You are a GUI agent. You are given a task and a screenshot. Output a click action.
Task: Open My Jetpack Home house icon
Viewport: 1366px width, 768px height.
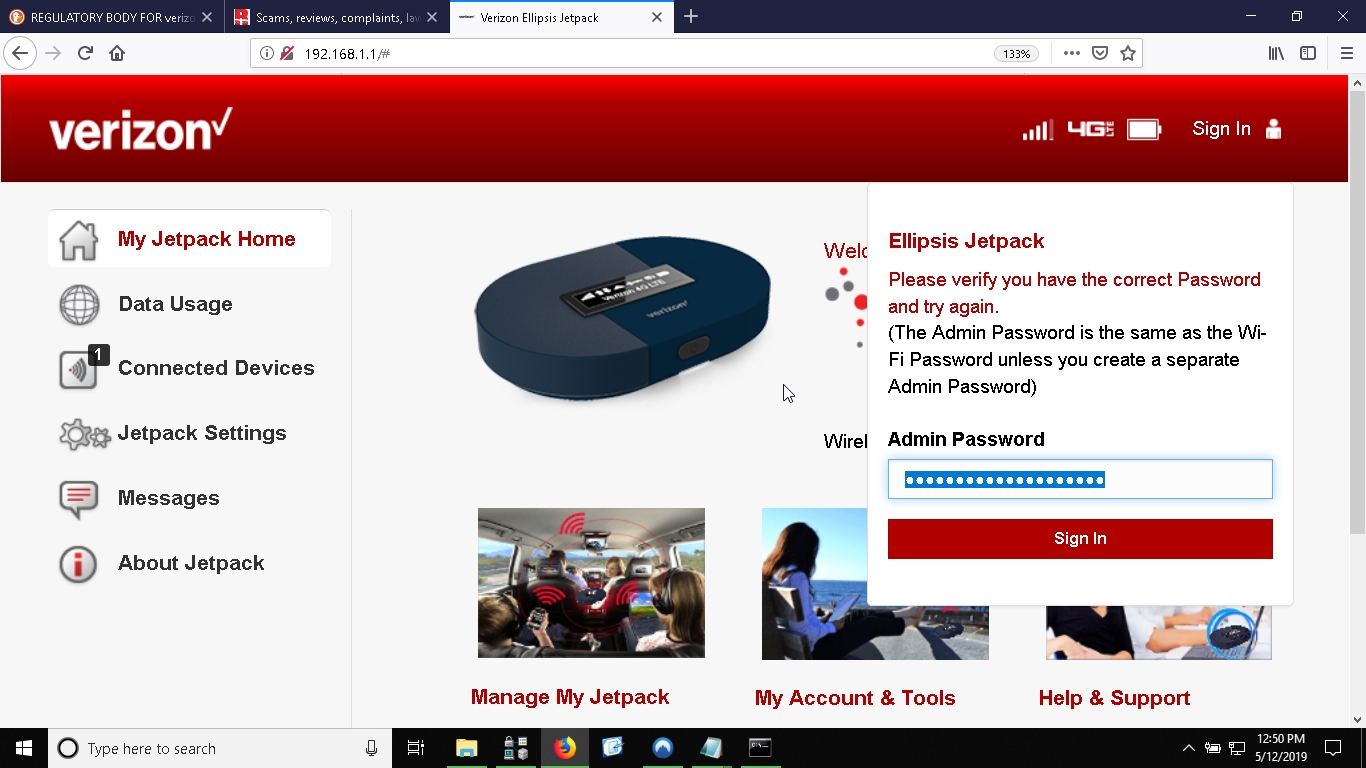79,240
